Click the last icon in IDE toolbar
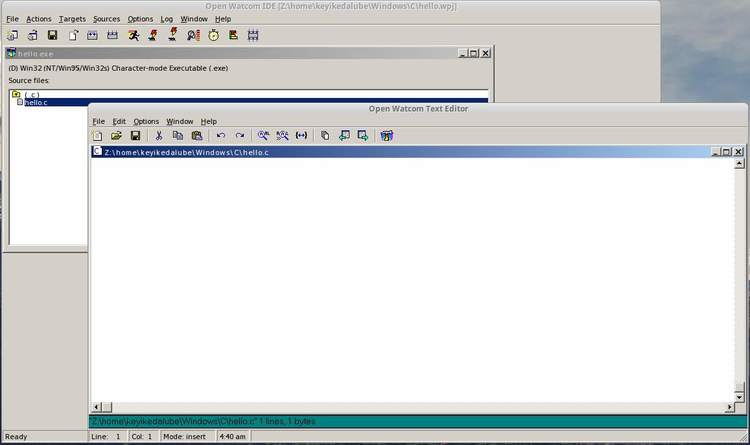 click(253, 35)
